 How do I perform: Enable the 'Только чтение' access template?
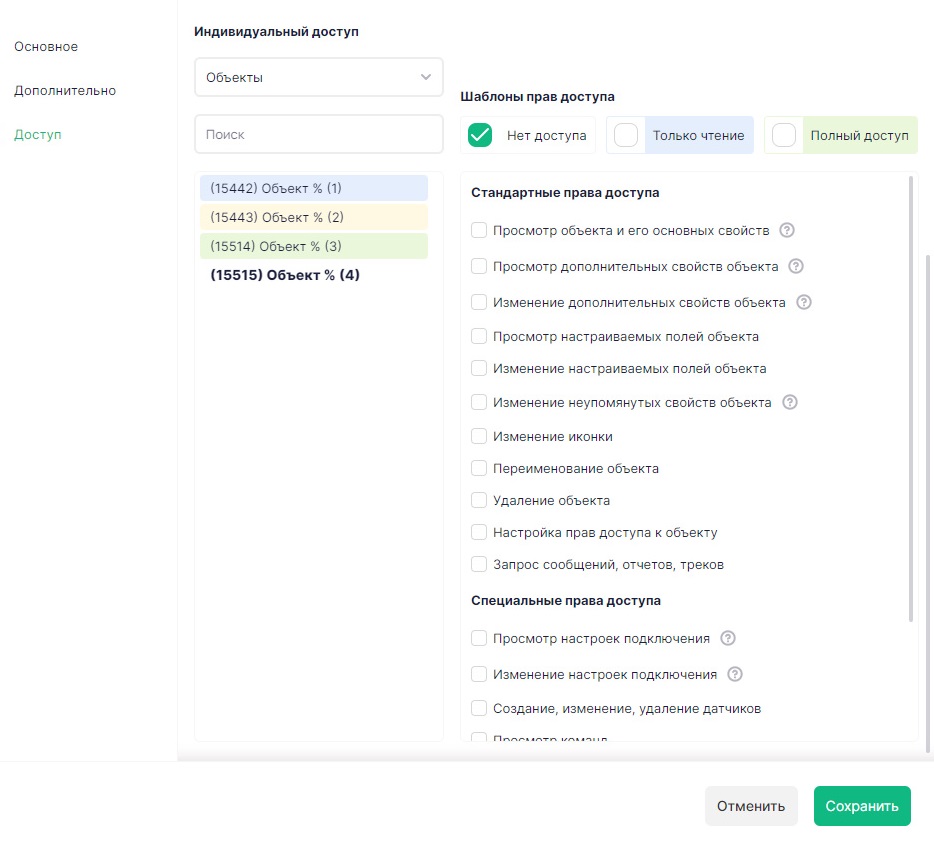[626, 135]
